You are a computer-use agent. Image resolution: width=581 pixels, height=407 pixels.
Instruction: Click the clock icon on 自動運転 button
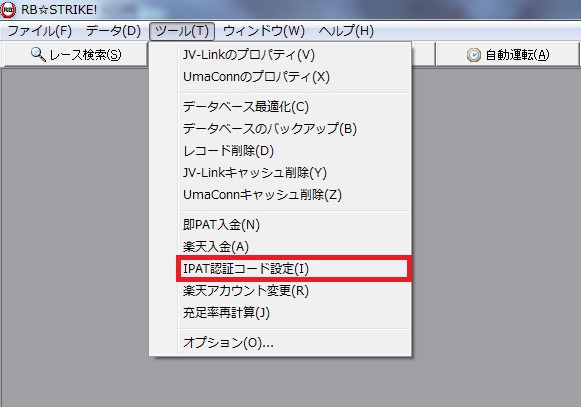tap(474, 55)
